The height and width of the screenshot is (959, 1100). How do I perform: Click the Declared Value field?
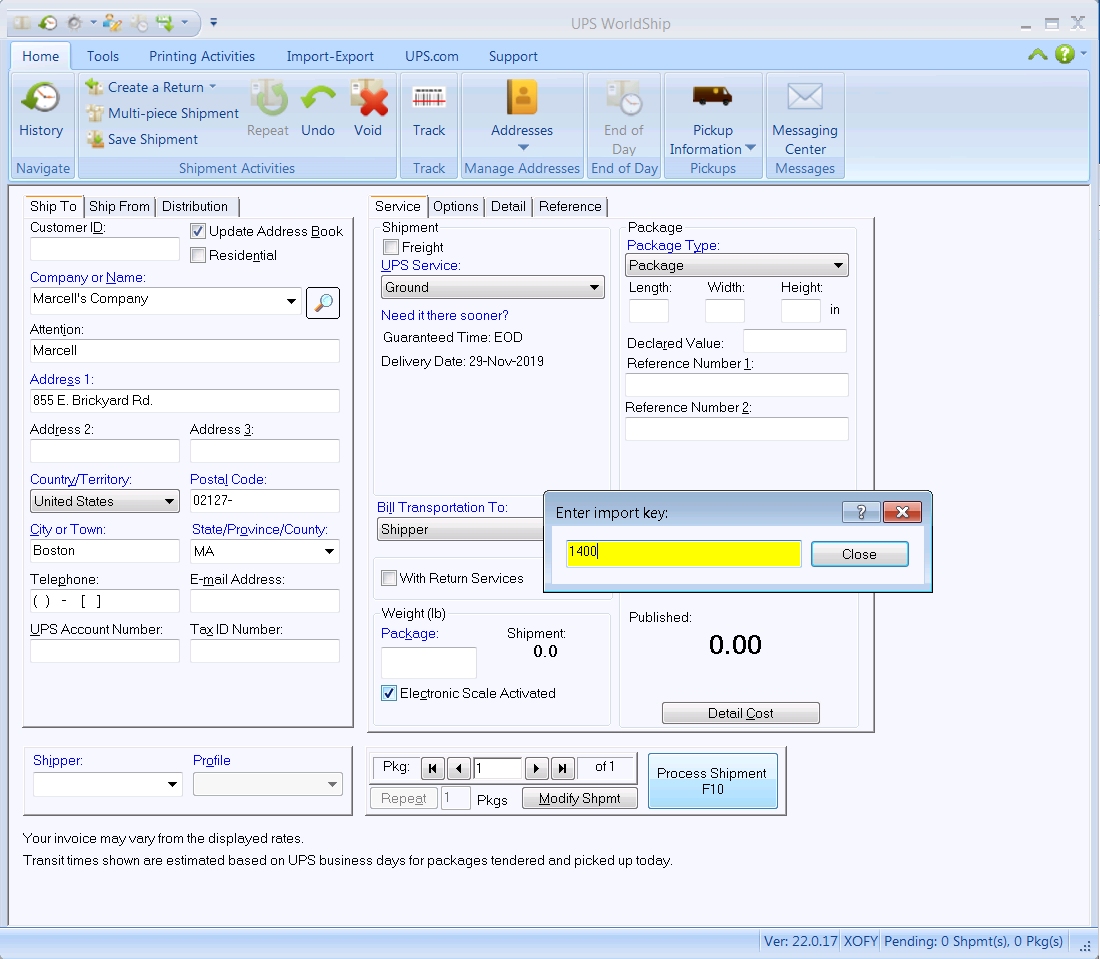click(x=794, y=341)
